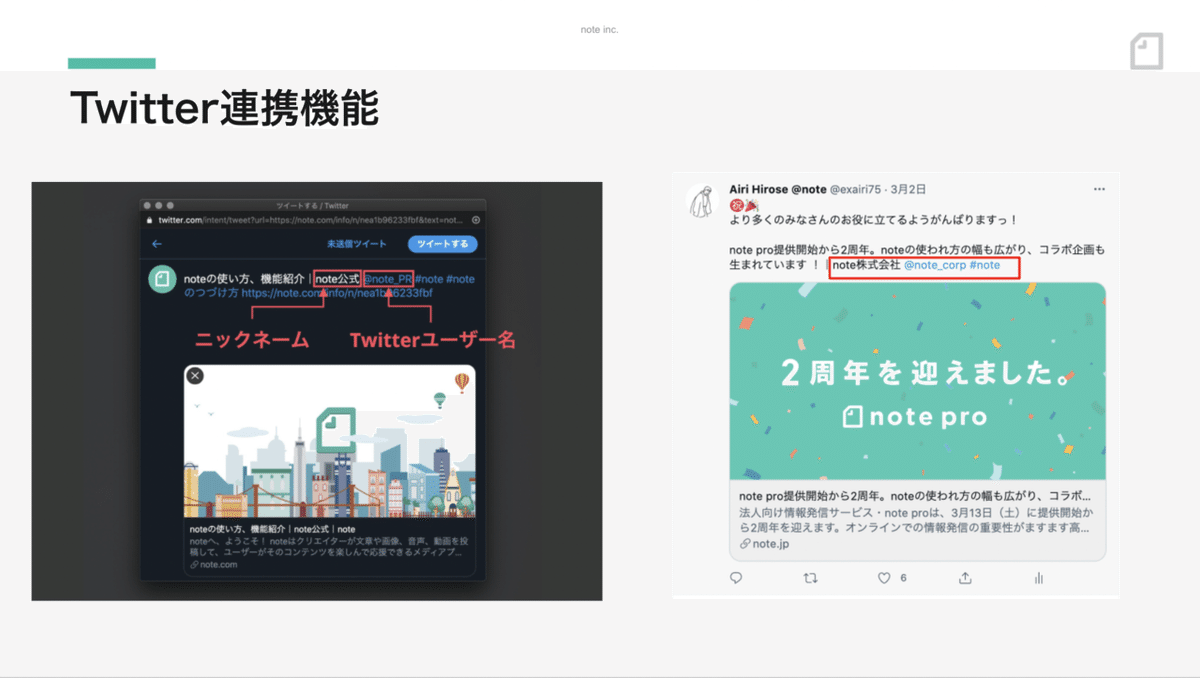
Task: Remove the card image with X button
Action: click(195, 376)
